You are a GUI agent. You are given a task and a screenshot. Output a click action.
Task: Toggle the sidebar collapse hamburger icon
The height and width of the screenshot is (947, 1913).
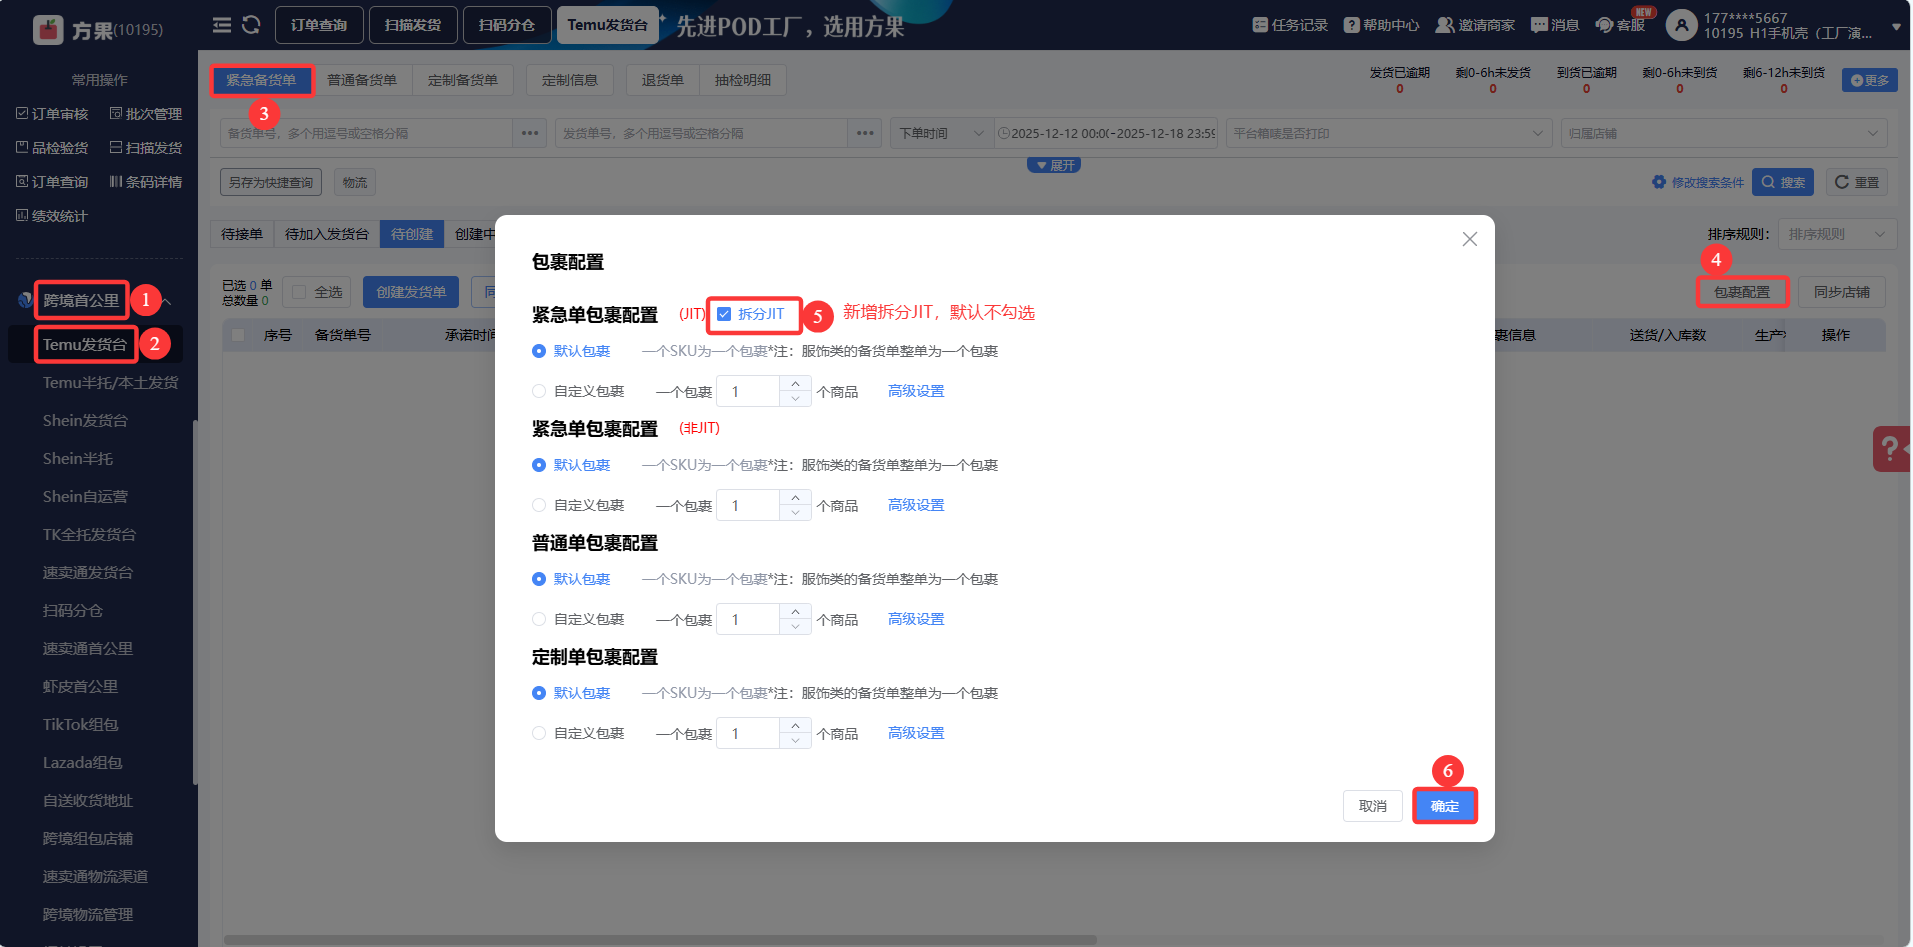coord(222,25)
